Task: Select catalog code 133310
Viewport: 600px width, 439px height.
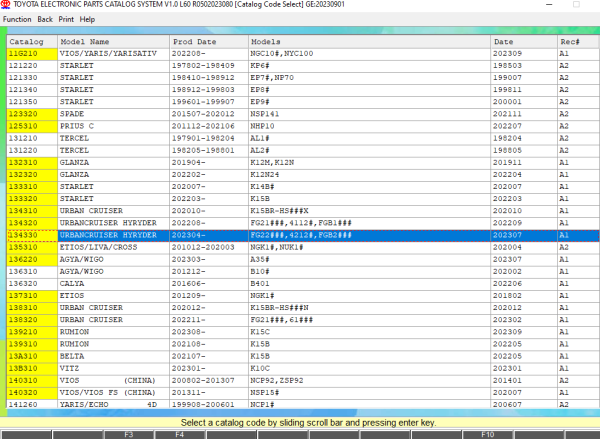Action: (x=32, y=187)
